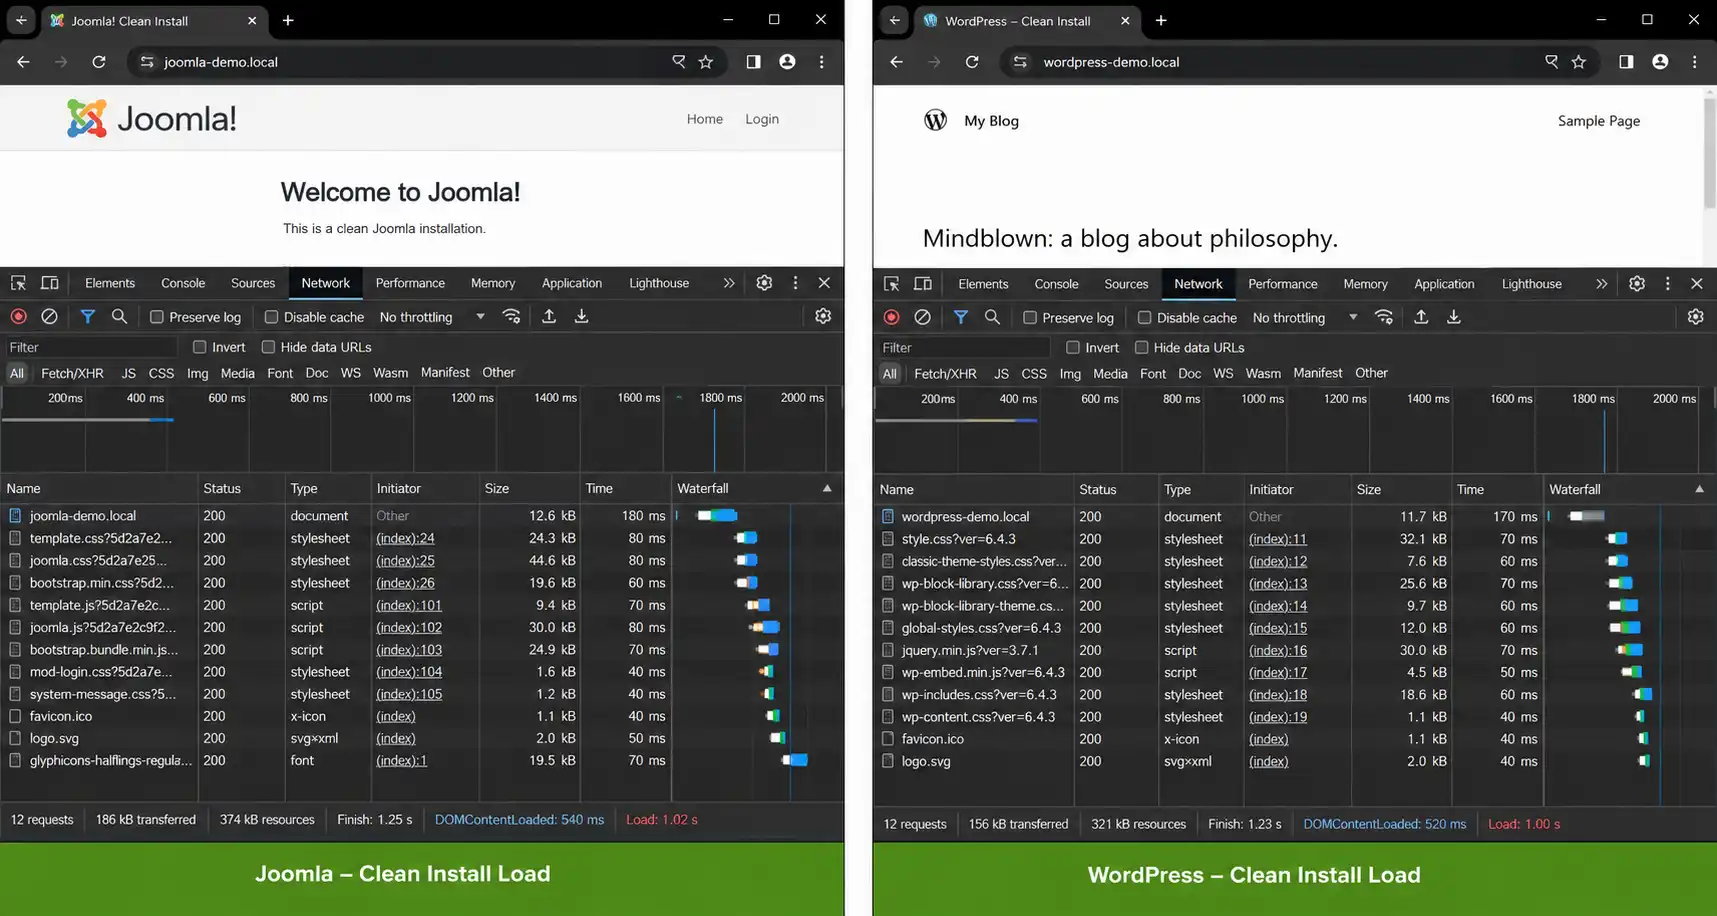This screenshot has height=916, width=1717.
Task: Export HAR download icon in WordPress DevTools
Action: point(1454,318)
